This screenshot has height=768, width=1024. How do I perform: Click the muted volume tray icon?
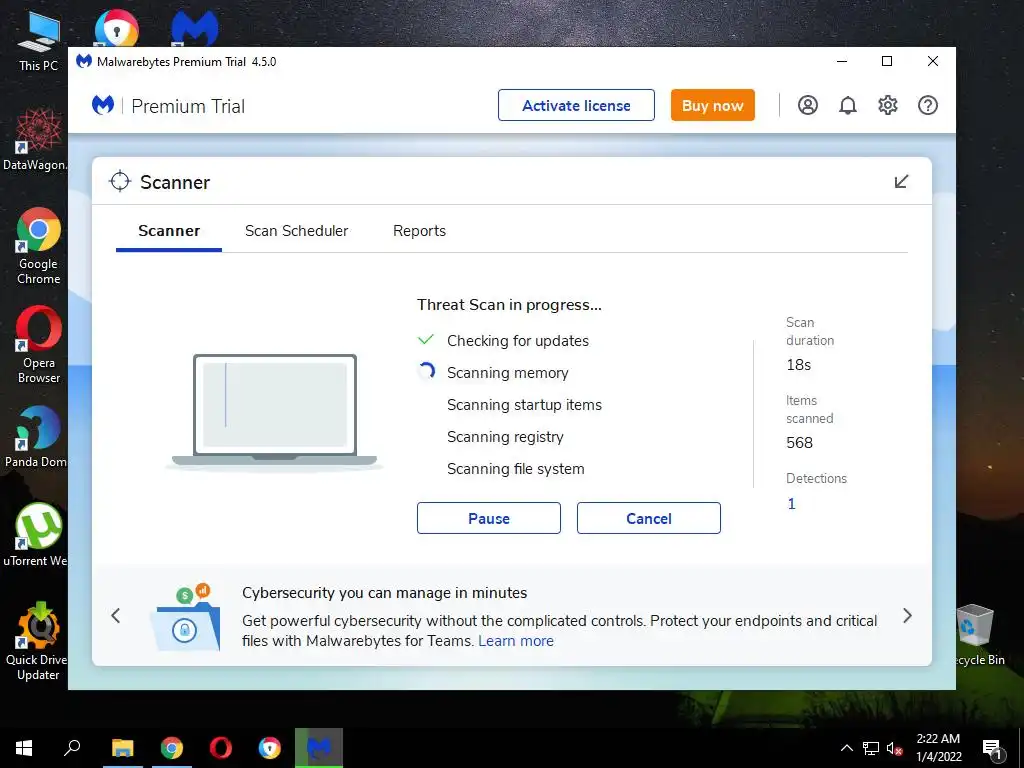coord(895,748)
